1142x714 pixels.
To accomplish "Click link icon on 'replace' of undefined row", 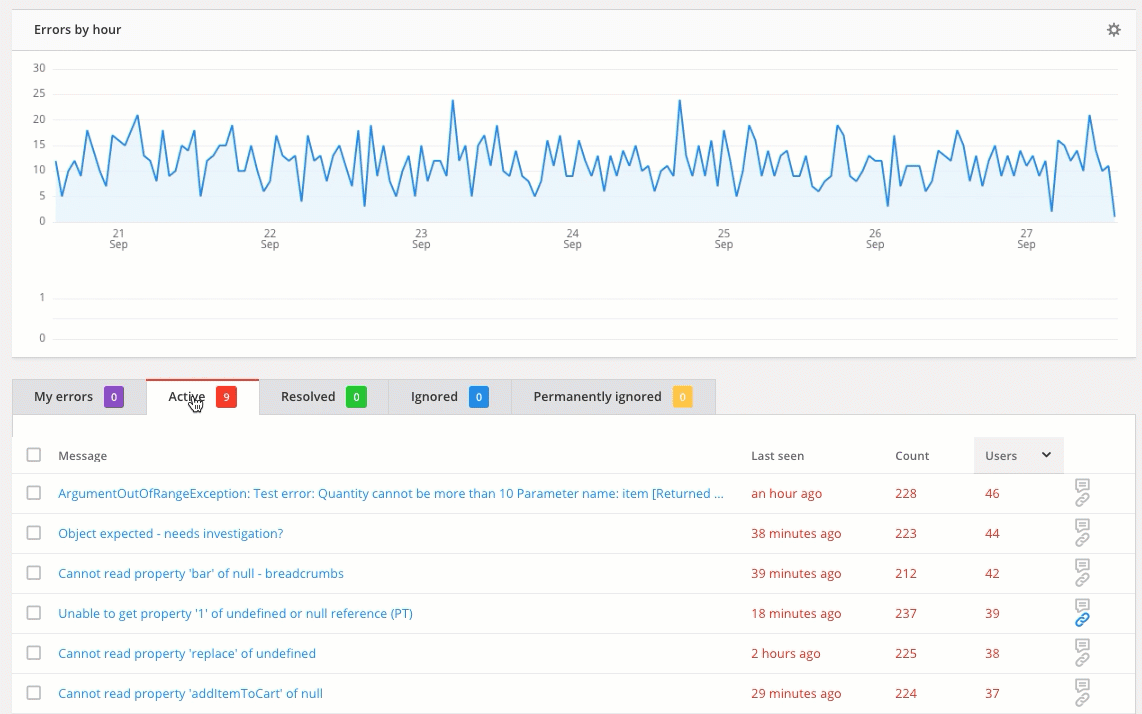I will click(x=1082, y=660).
